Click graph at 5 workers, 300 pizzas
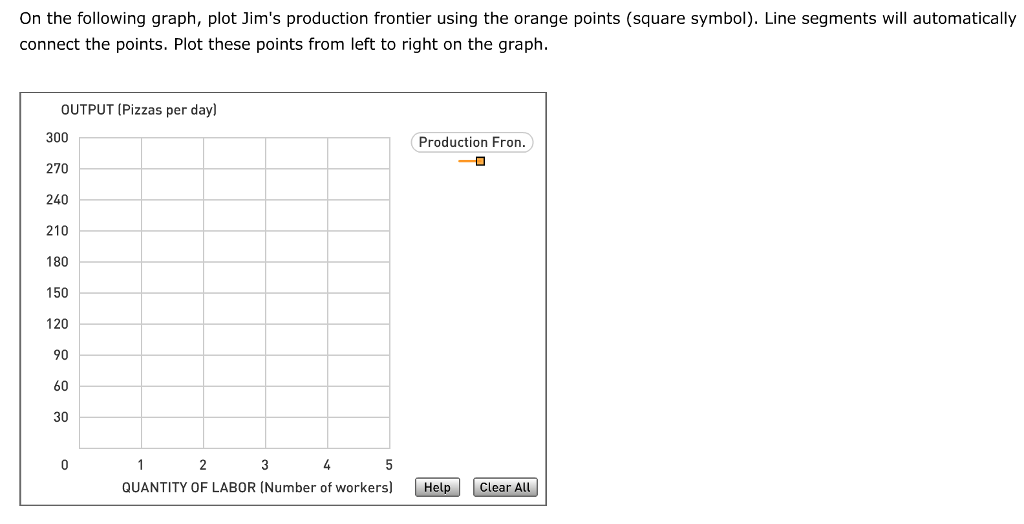 click(389, 138)
